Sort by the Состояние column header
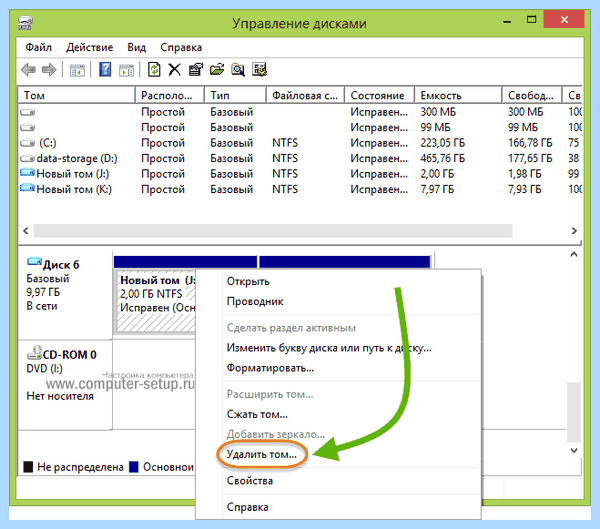 coord(380,95)
